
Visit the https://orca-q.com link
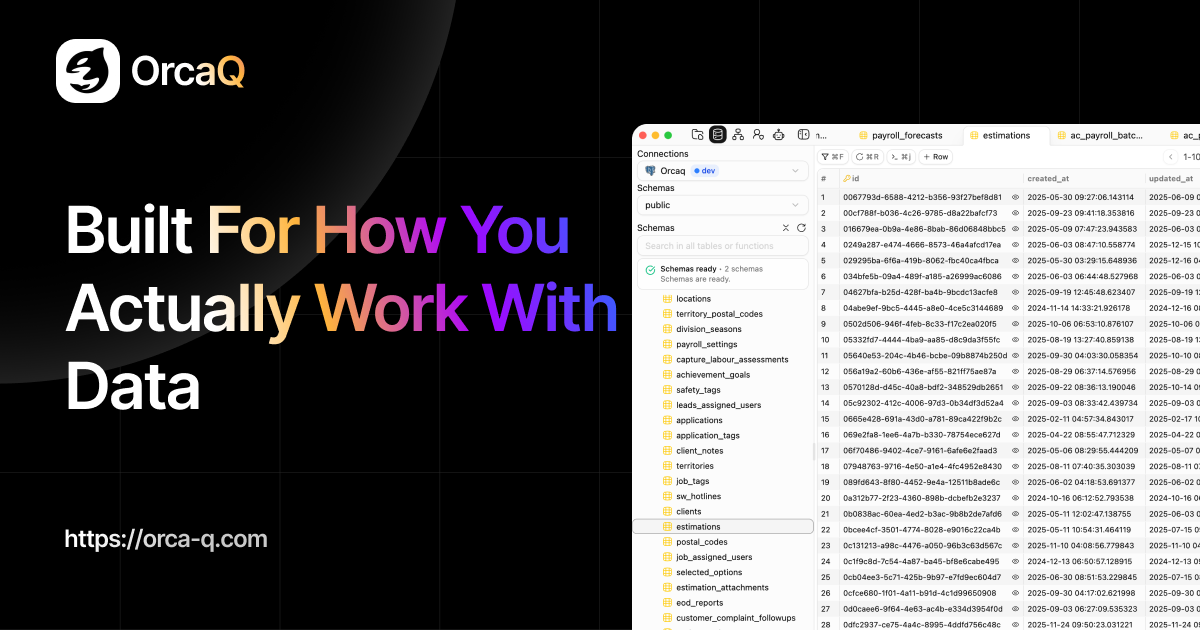point(166,539)
